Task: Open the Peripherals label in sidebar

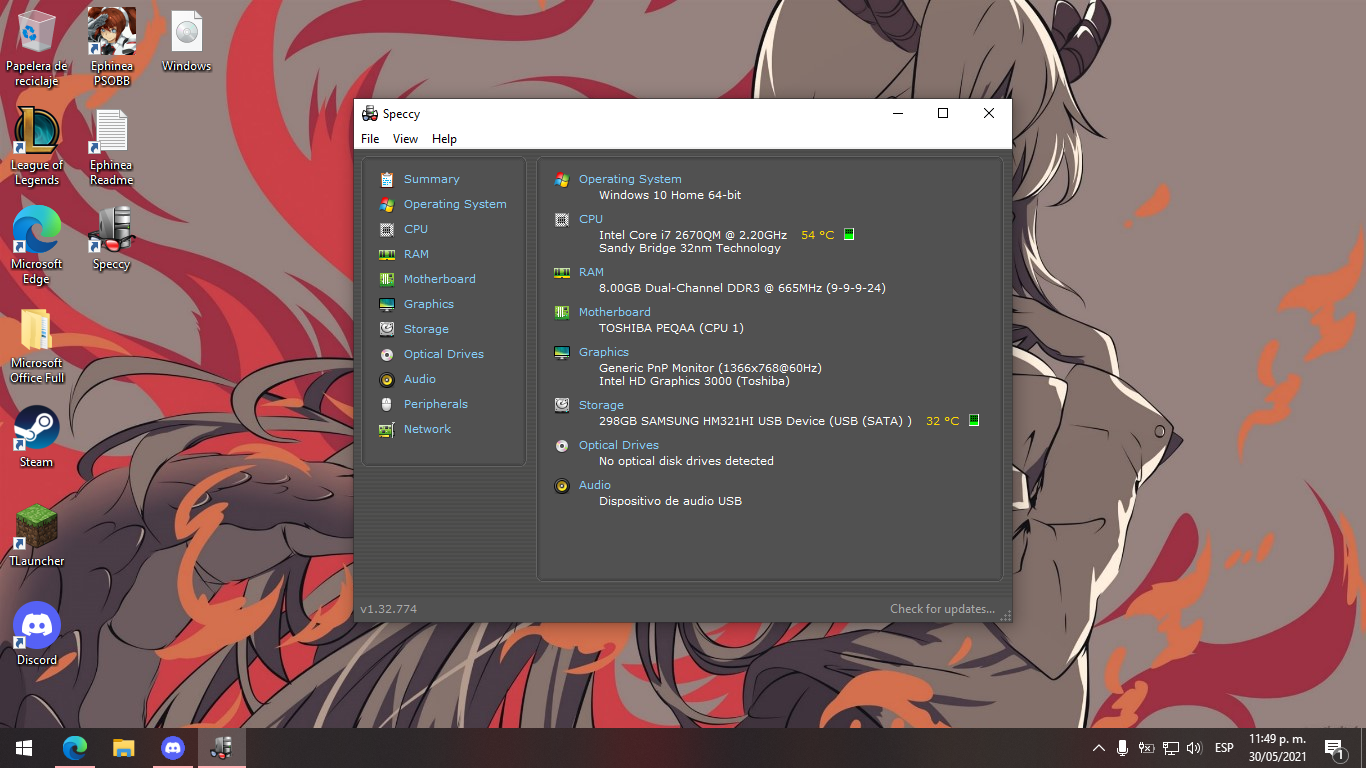Action: click(x=436, y=404)
